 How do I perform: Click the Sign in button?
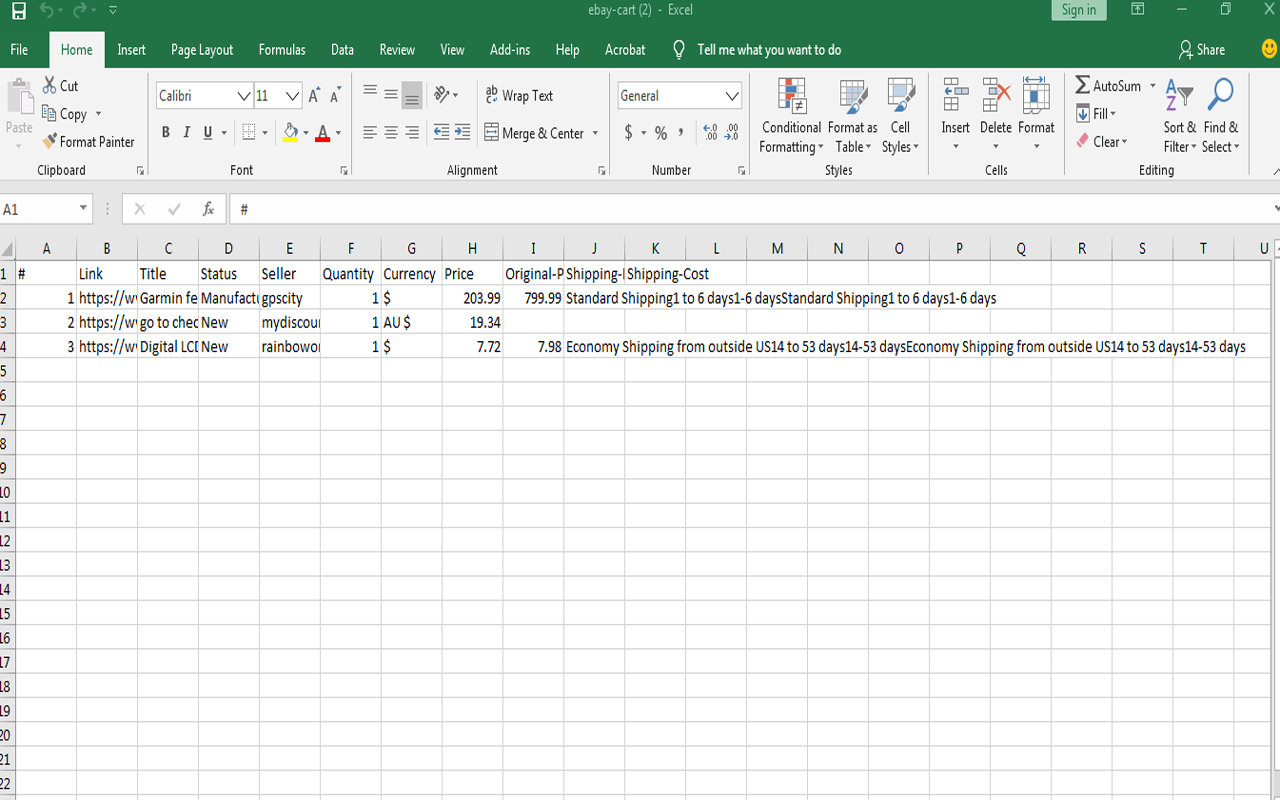1078,10
